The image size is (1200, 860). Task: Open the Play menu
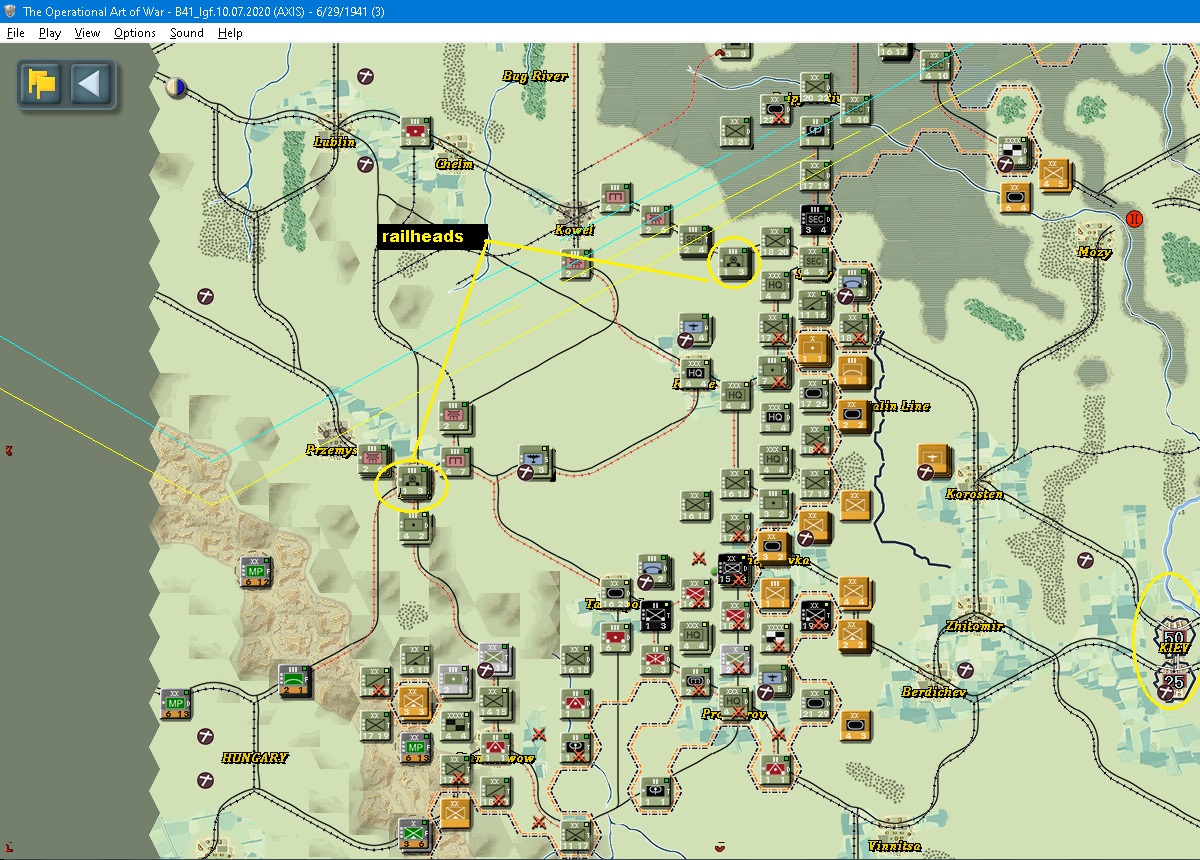point(50,33)
